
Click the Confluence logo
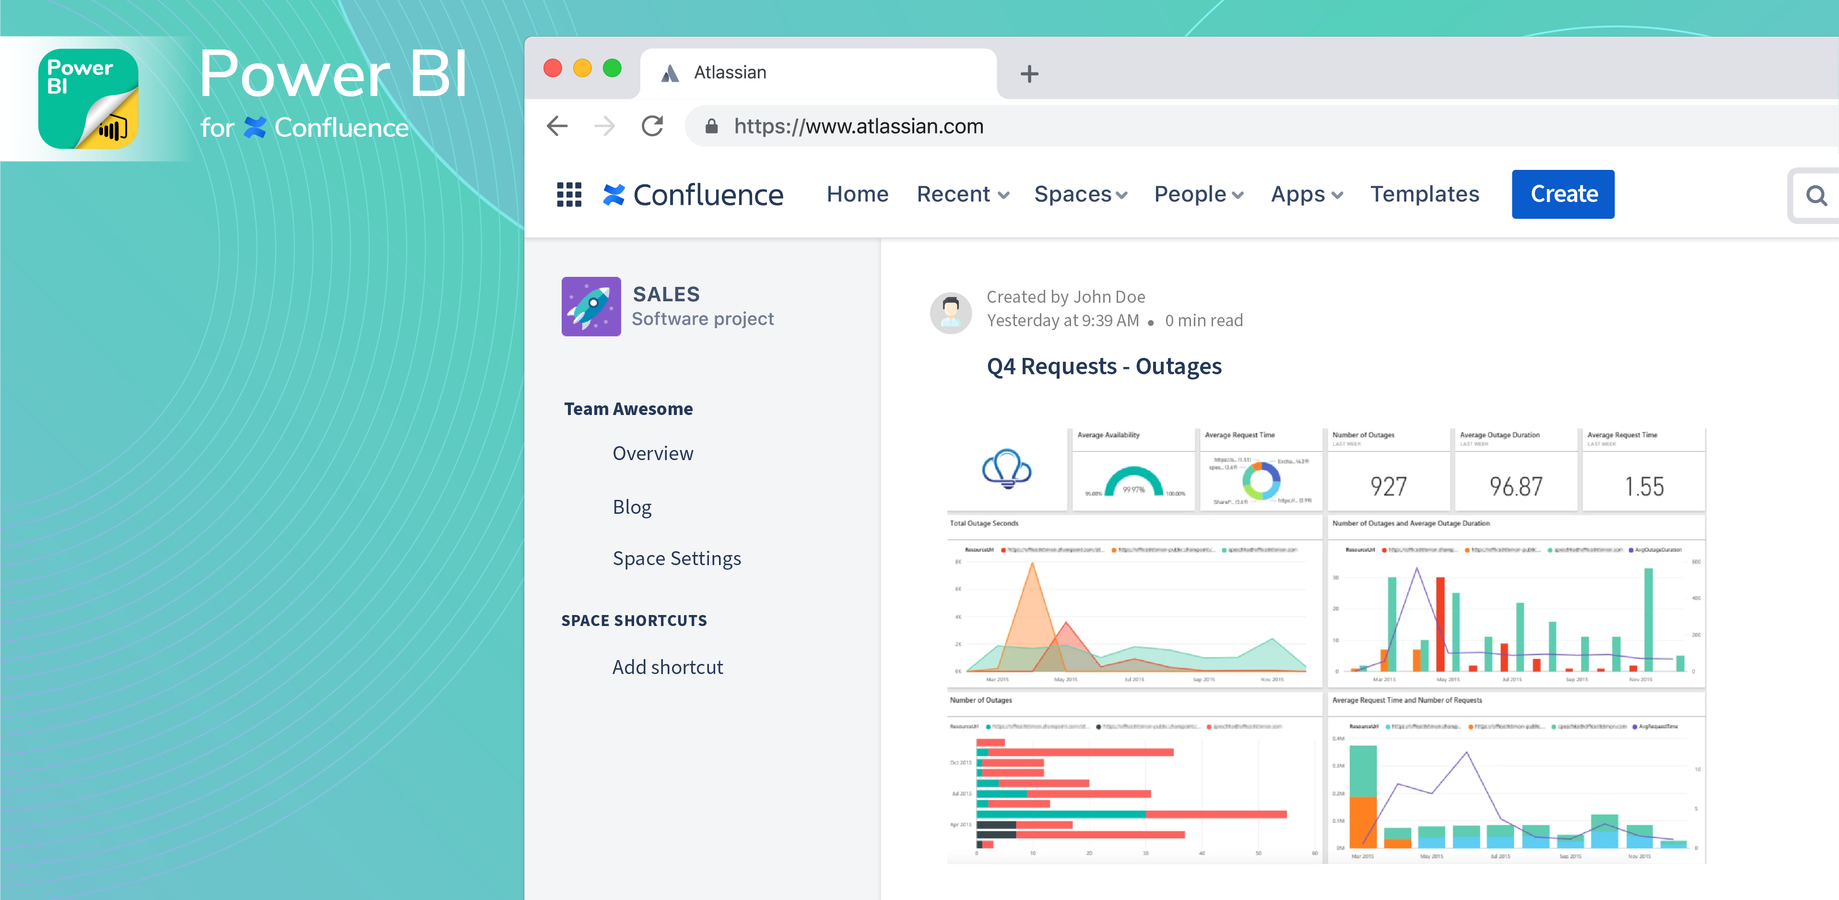click(693, 194)
